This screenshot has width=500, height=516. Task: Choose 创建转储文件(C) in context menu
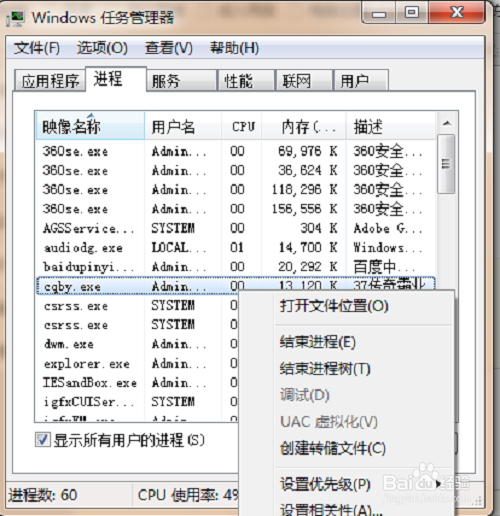click(x=333, y=448)
